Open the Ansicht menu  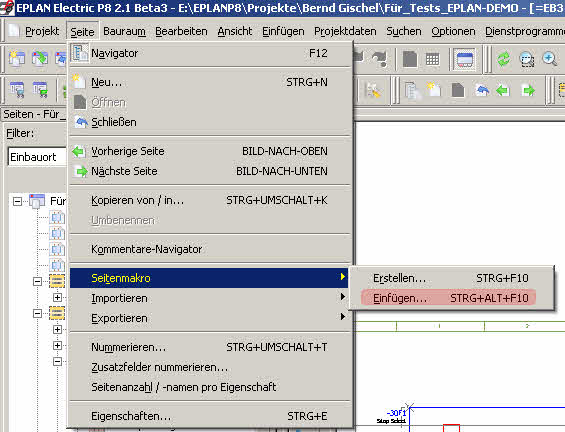(x=235, y=32)
